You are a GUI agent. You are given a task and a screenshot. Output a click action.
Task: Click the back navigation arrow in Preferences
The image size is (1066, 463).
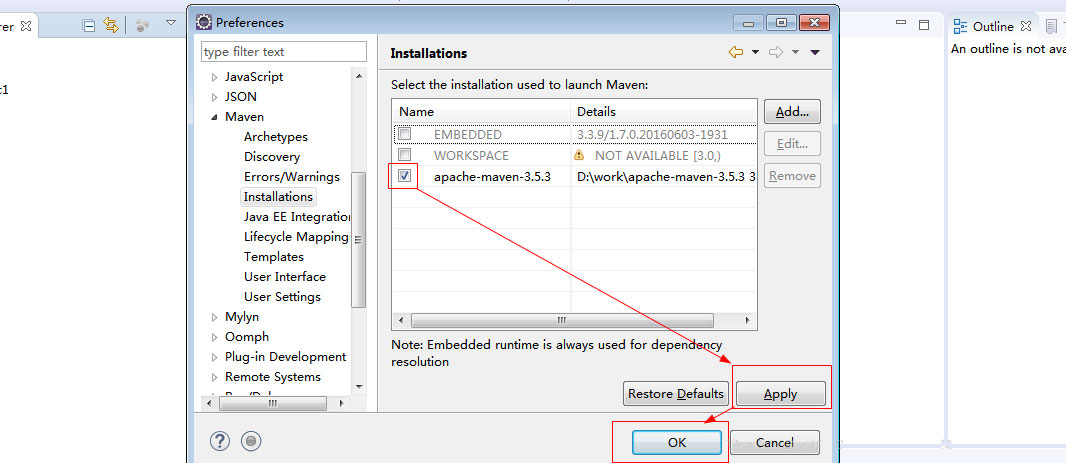736,52
